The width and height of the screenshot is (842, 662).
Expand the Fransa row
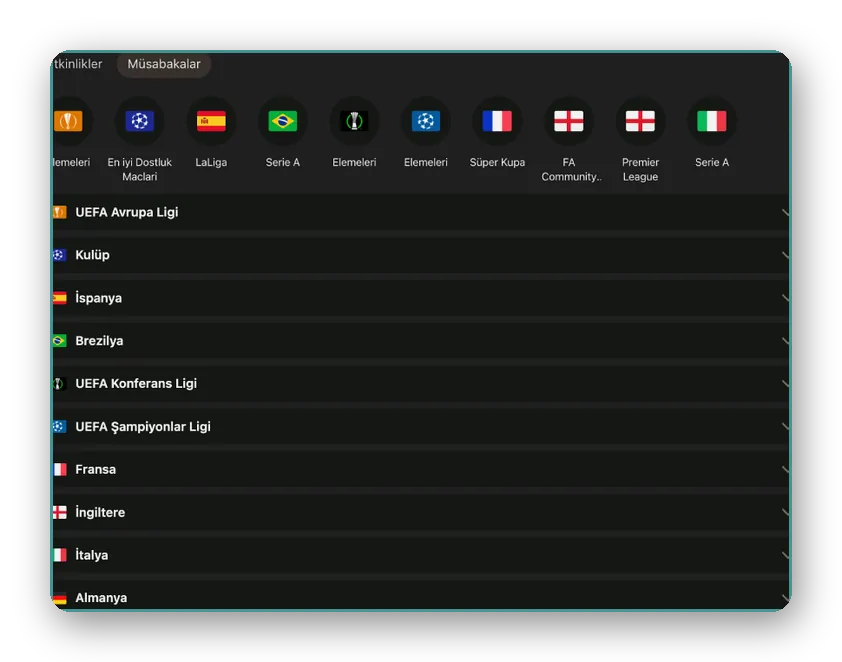(420, 470)
